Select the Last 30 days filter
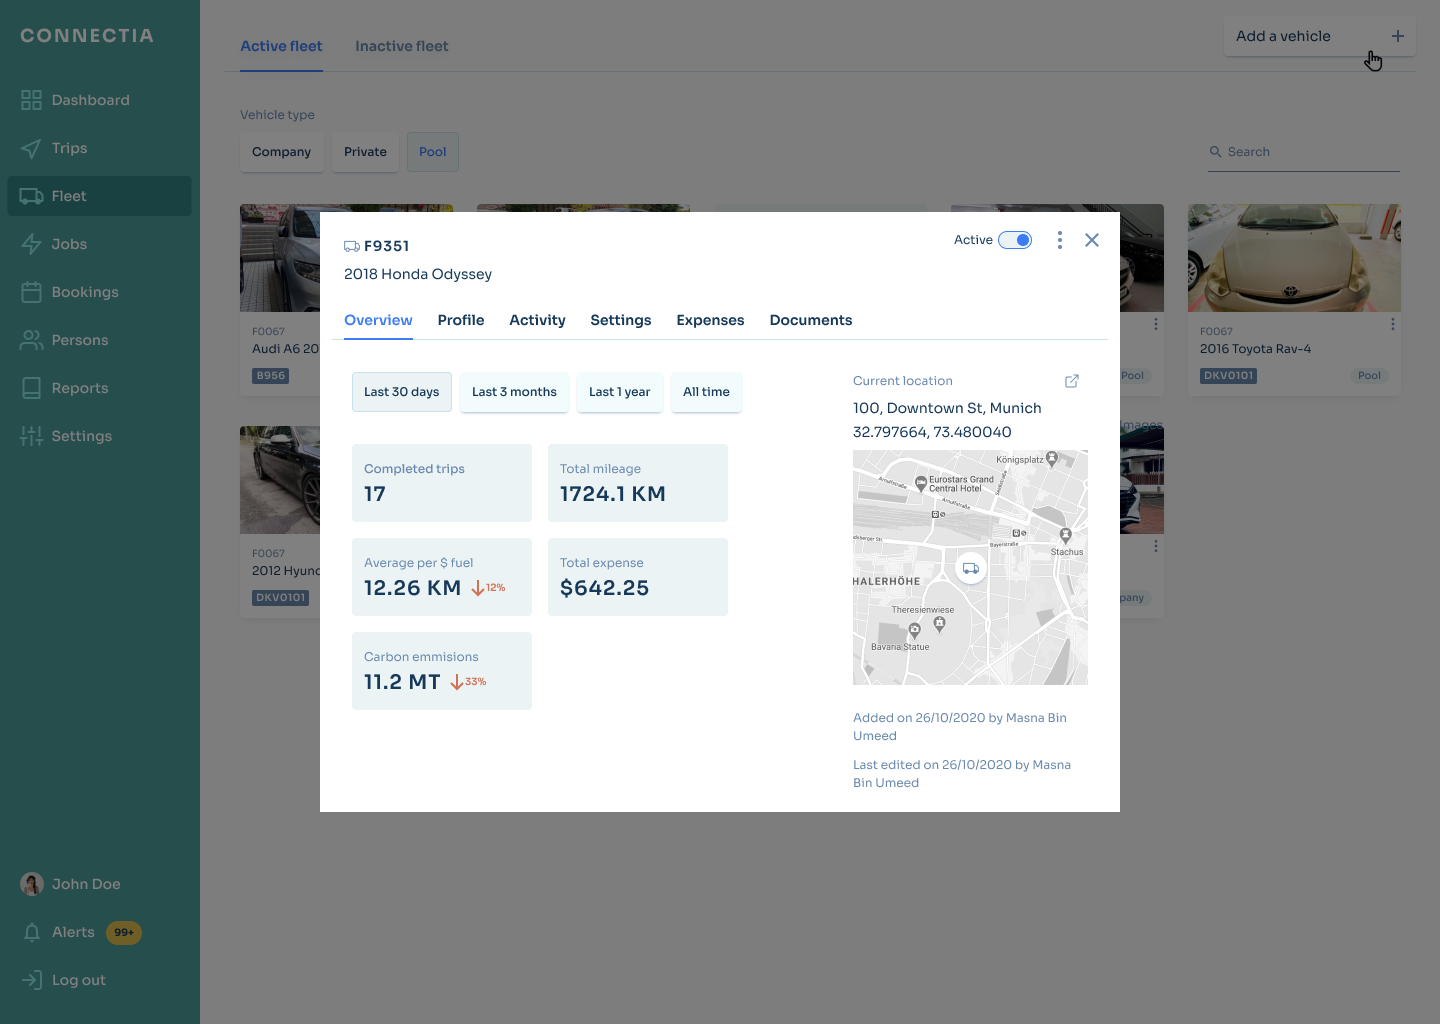Screen dimensions: 1440x1024 point(402,392)
